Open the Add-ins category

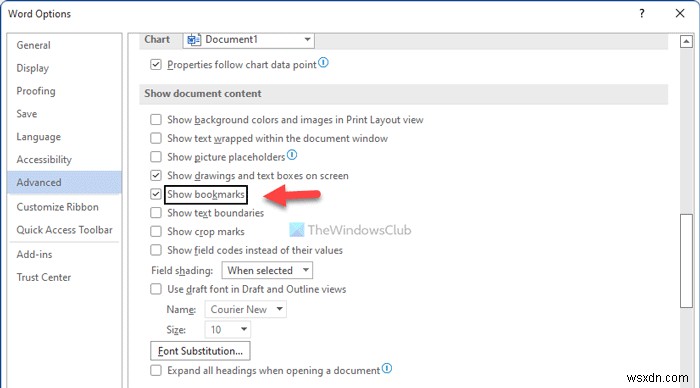point(64,254)
